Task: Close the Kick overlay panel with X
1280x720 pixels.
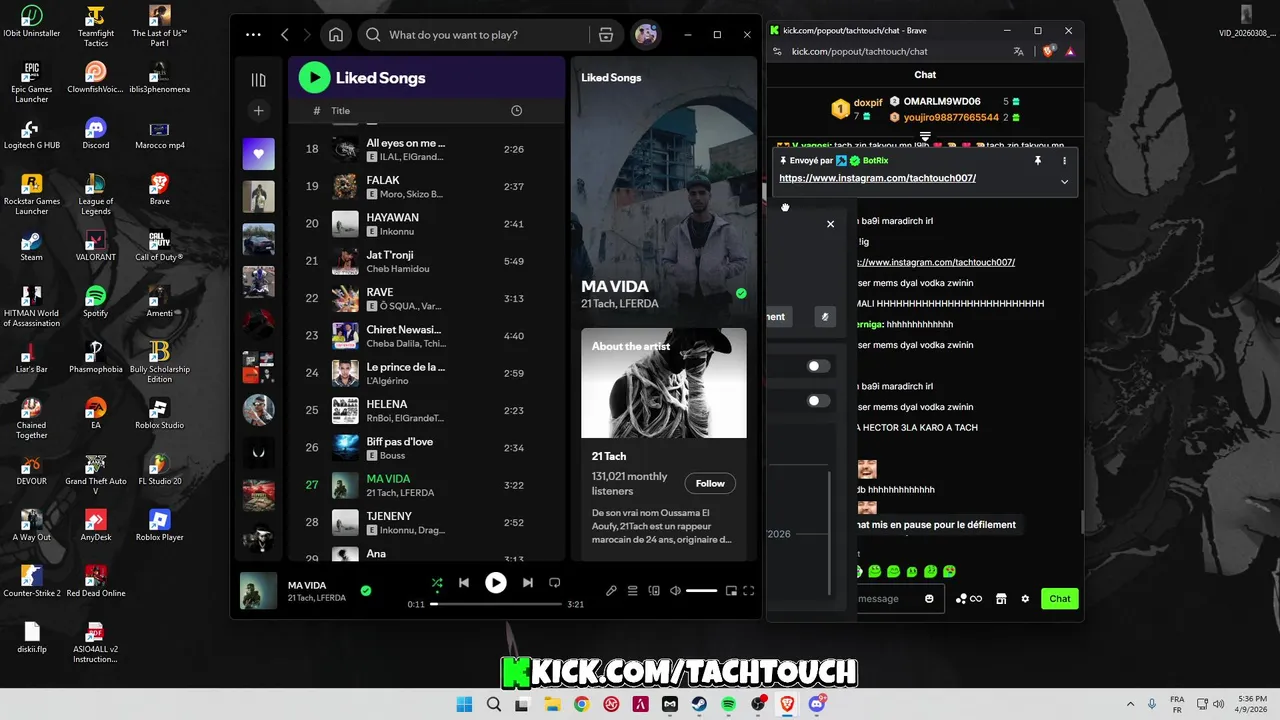Action: click(830, 224)
